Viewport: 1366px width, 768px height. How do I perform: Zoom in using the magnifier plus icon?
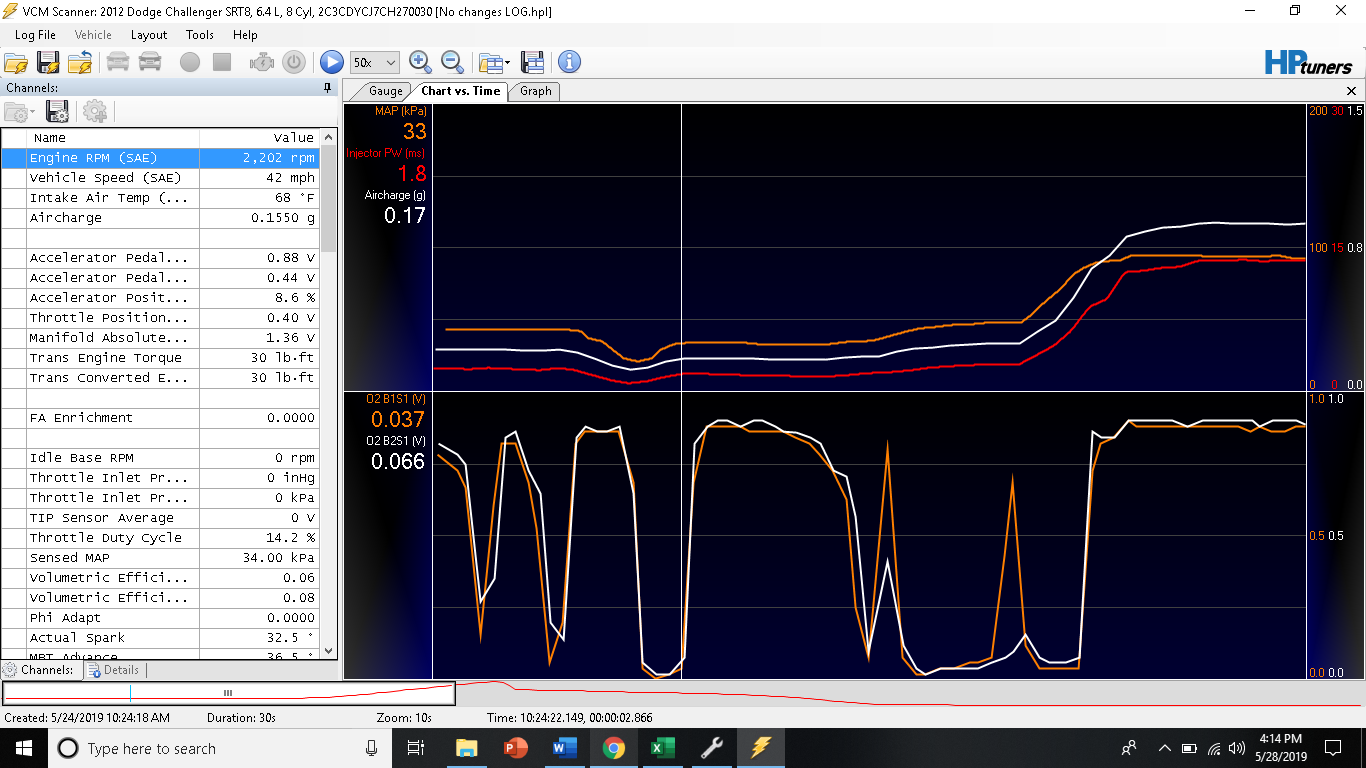(421, 62)
